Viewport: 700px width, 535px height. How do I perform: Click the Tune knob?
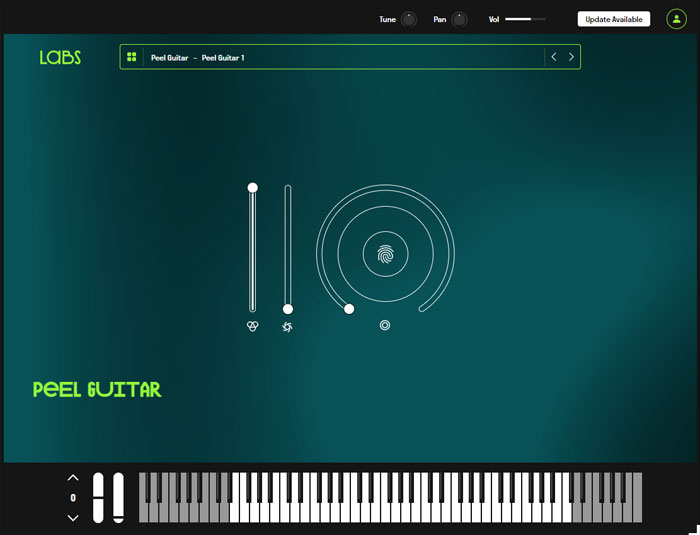[x=408, y=19]
